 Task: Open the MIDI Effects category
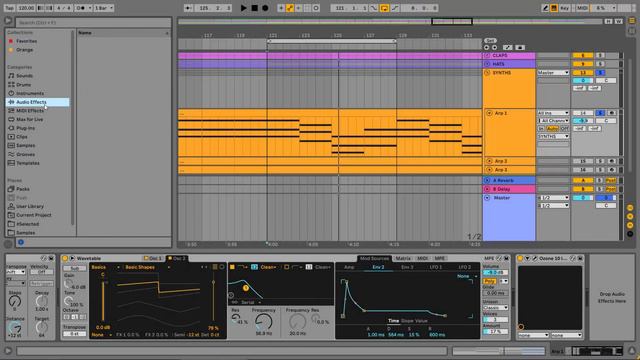point(30,111)
